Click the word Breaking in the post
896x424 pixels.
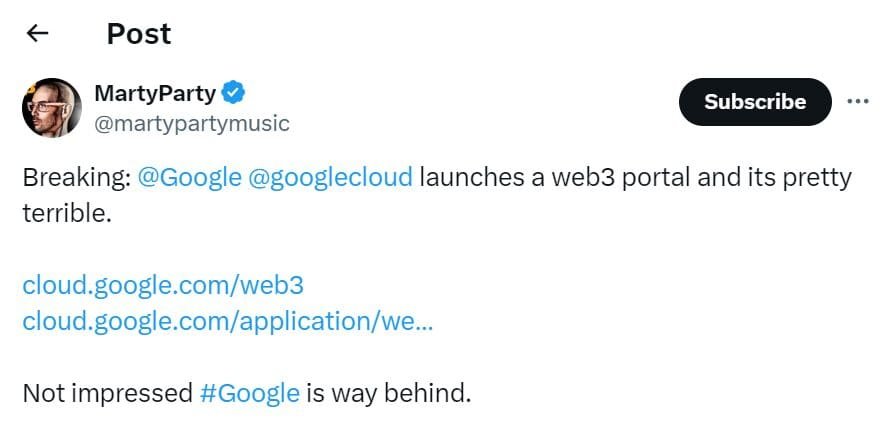(75, 178)
